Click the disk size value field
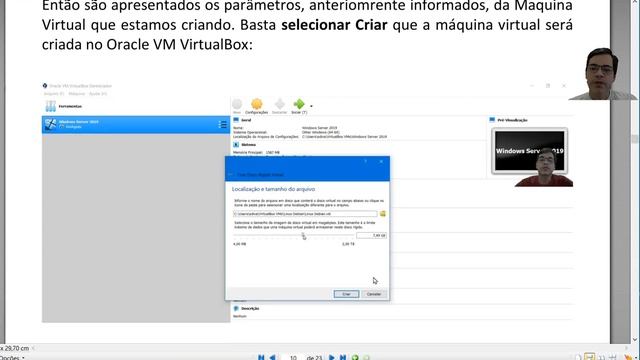The image size is (640, 360). pos(371,236)
